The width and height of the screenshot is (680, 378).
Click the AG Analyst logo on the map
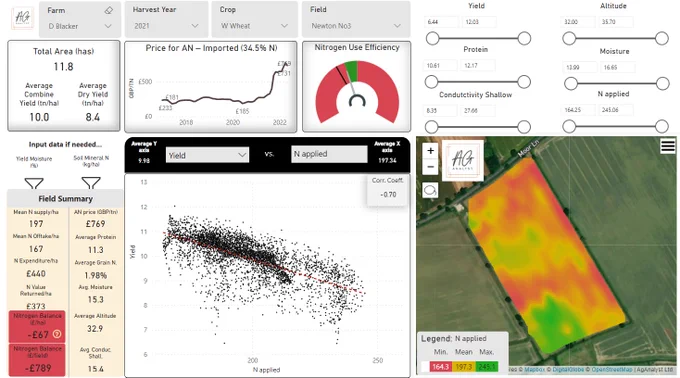[x=462, y=160]
